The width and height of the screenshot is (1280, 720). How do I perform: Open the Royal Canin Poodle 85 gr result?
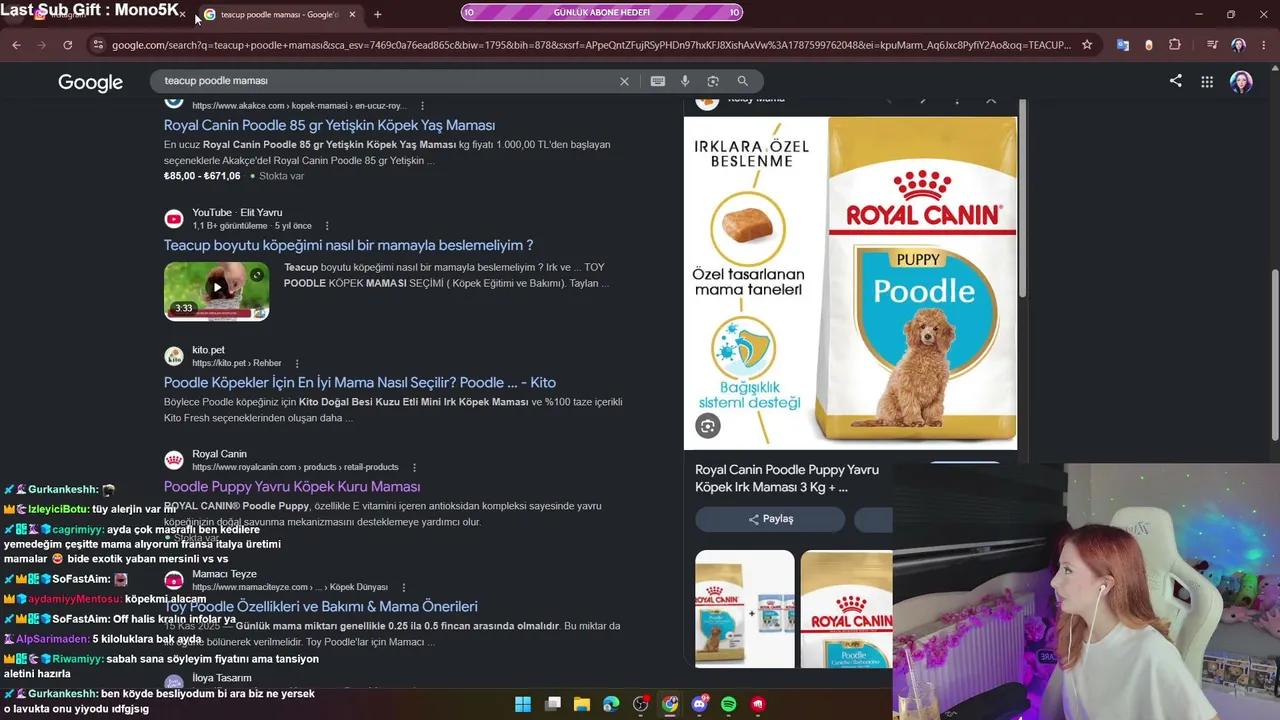point(329,125)
